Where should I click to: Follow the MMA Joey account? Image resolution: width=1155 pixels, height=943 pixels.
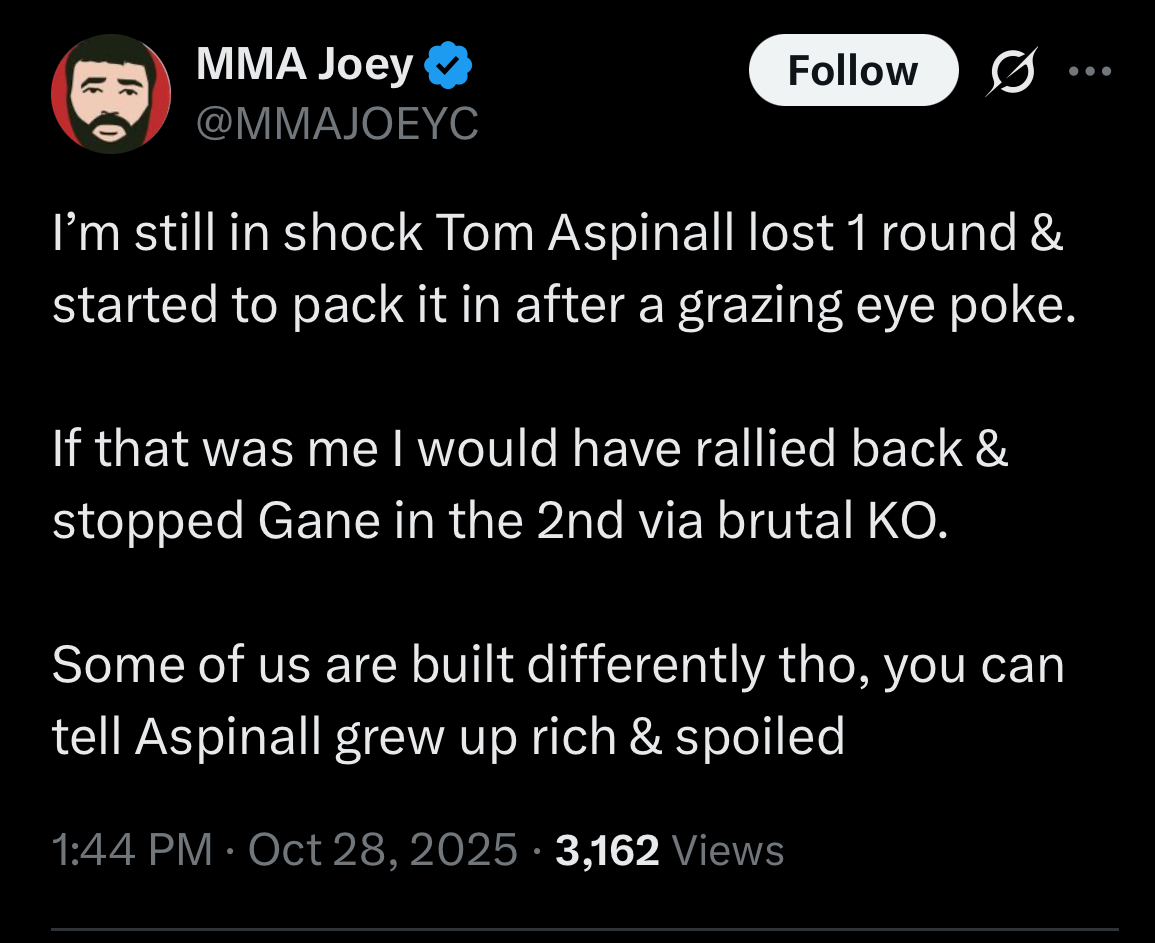(x=852, y=71)
